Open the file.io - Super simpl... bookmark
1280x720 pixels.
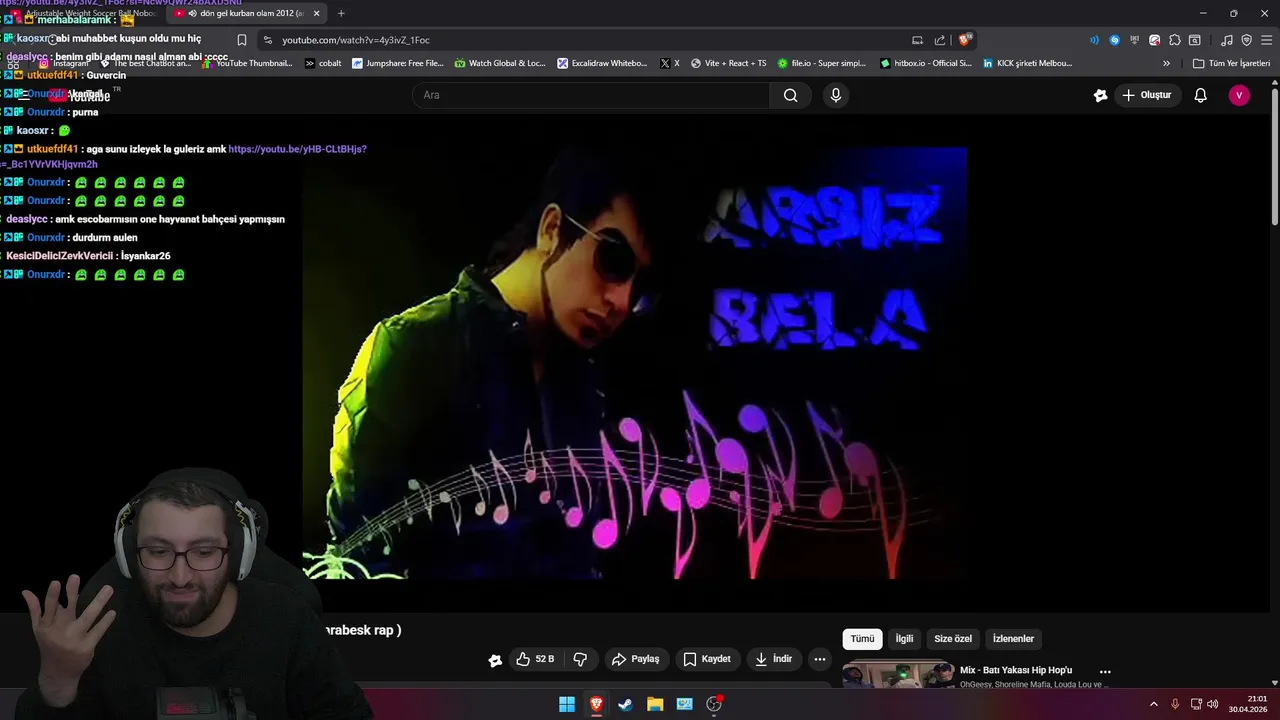822,63
